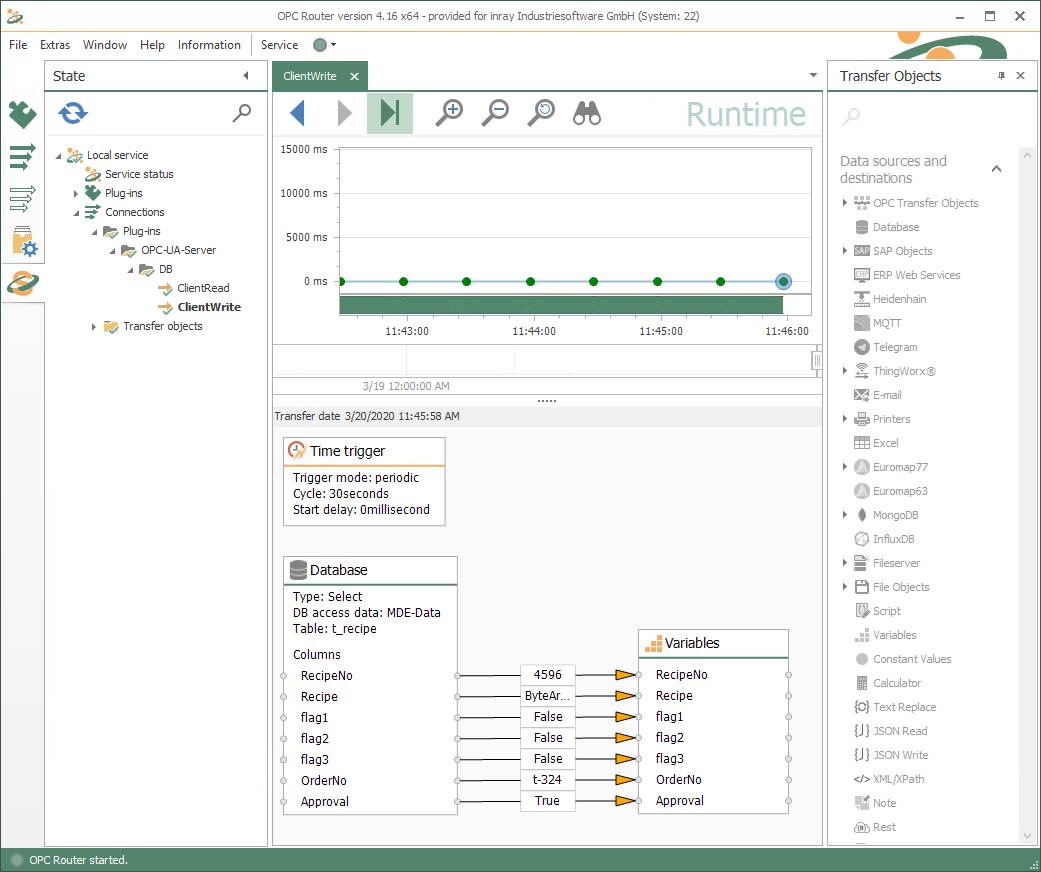1041x872 pixels.
Task: Click the zoom in magnifier icon
Action: pos(449,113)
